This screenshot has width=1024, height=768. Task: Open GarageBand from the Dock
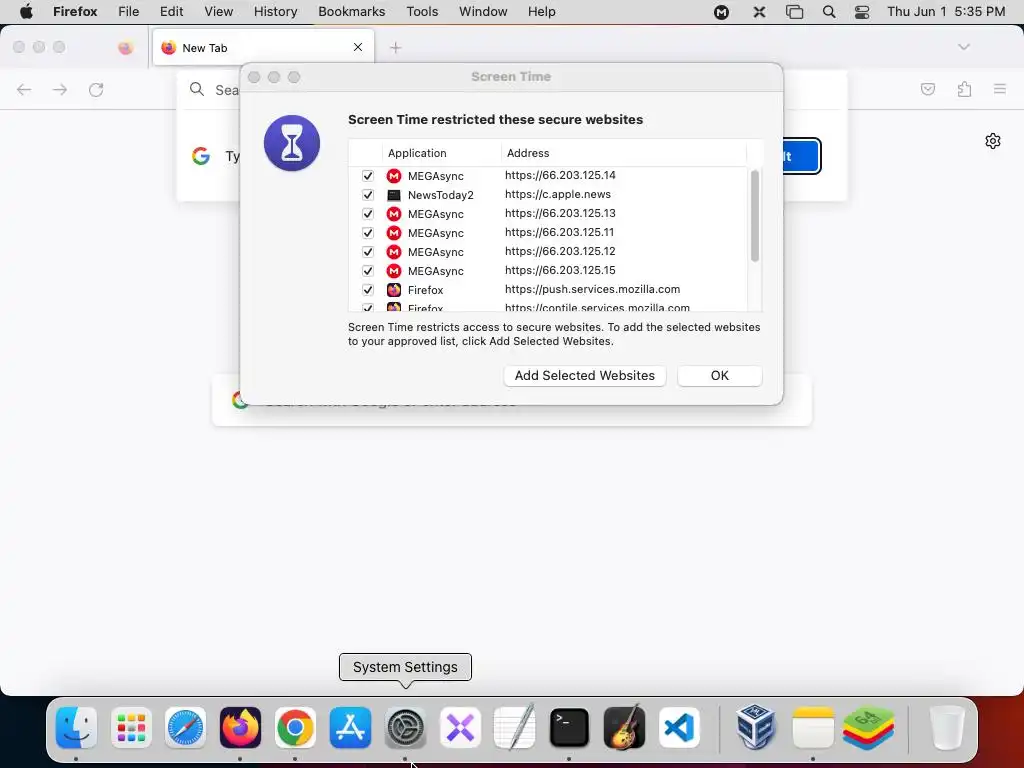624,728
